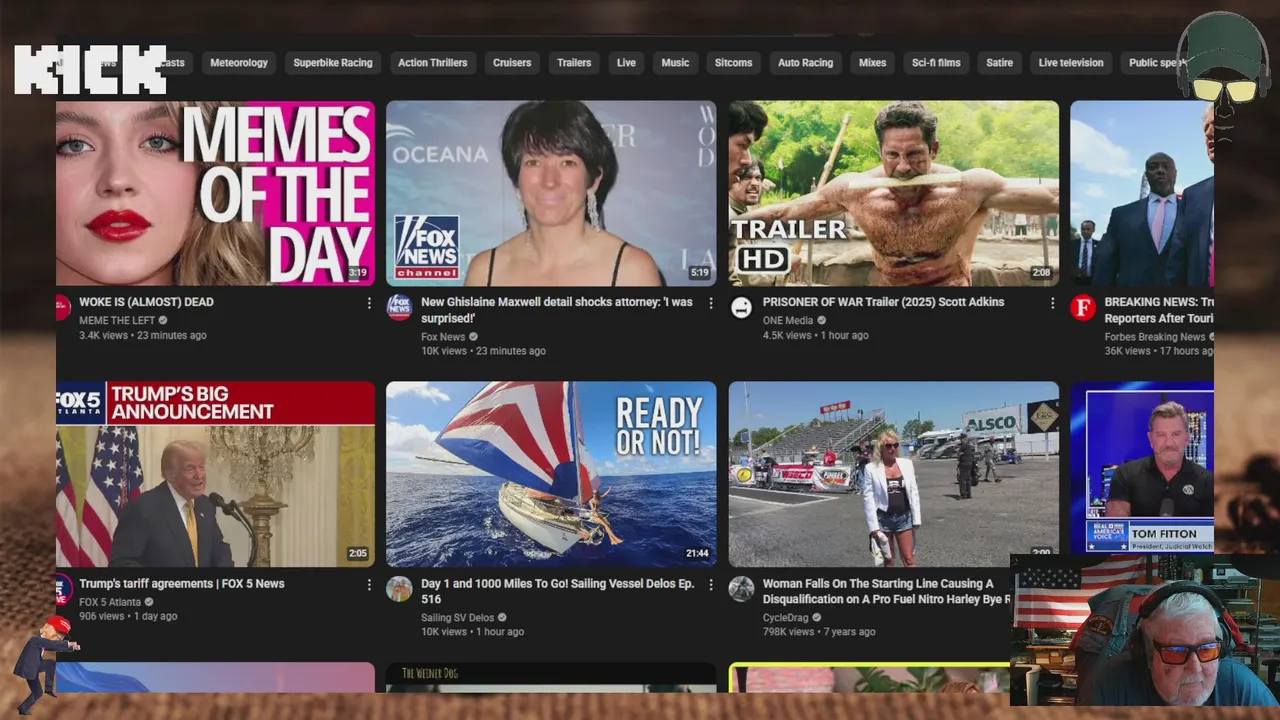Open FOX 5 Atlanta channel avatar
This screenshot has height=720, width=1280.
(63, 589)
